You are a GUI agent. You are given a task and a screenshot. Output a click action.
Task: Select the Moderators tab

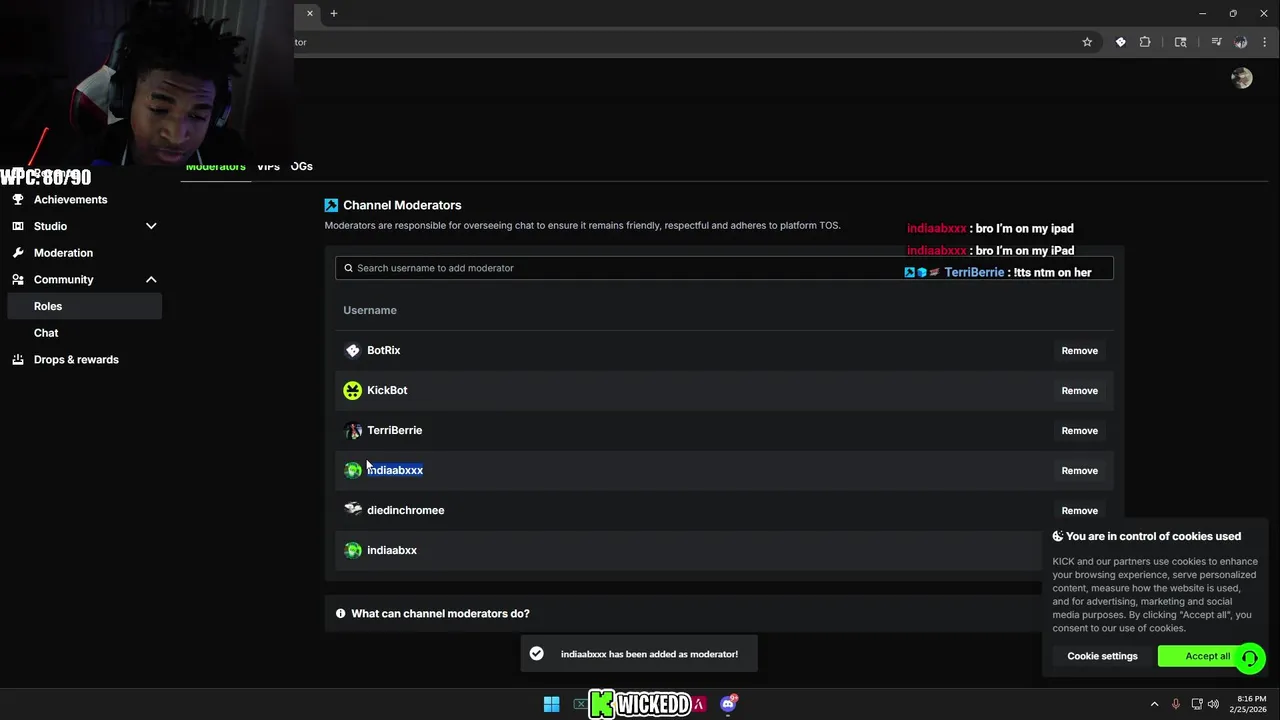(215, 166)
